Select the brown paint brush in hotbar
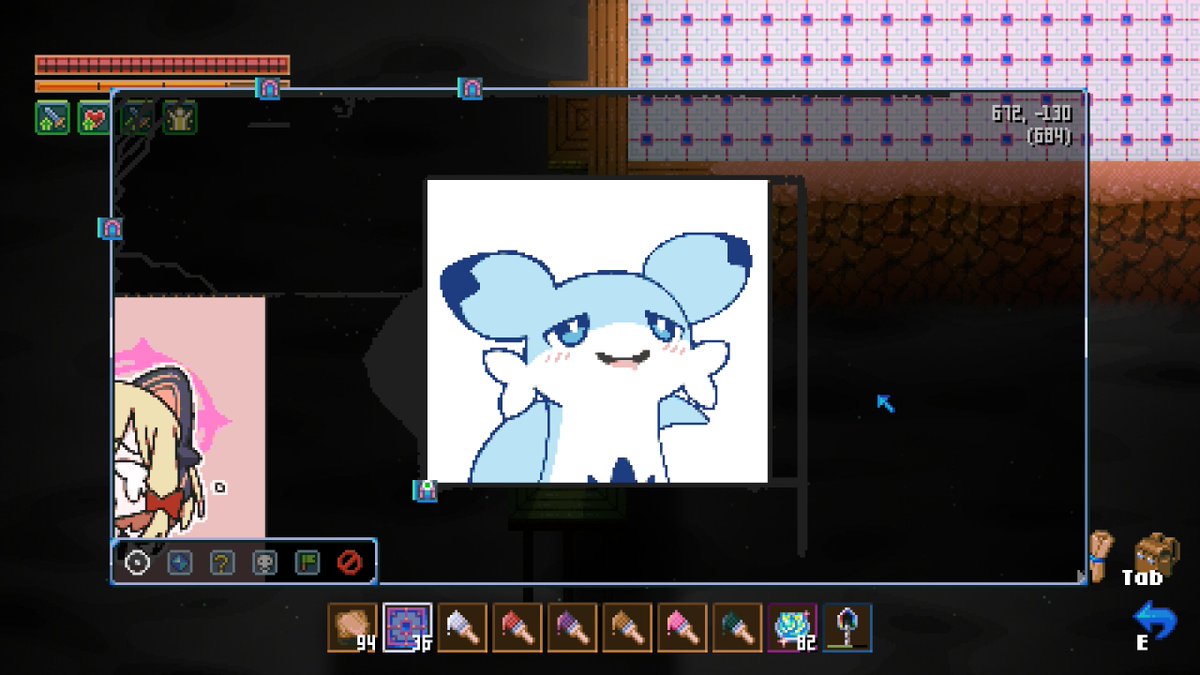The width and height of the screenshot is (1200, 675). click(627, 628)
